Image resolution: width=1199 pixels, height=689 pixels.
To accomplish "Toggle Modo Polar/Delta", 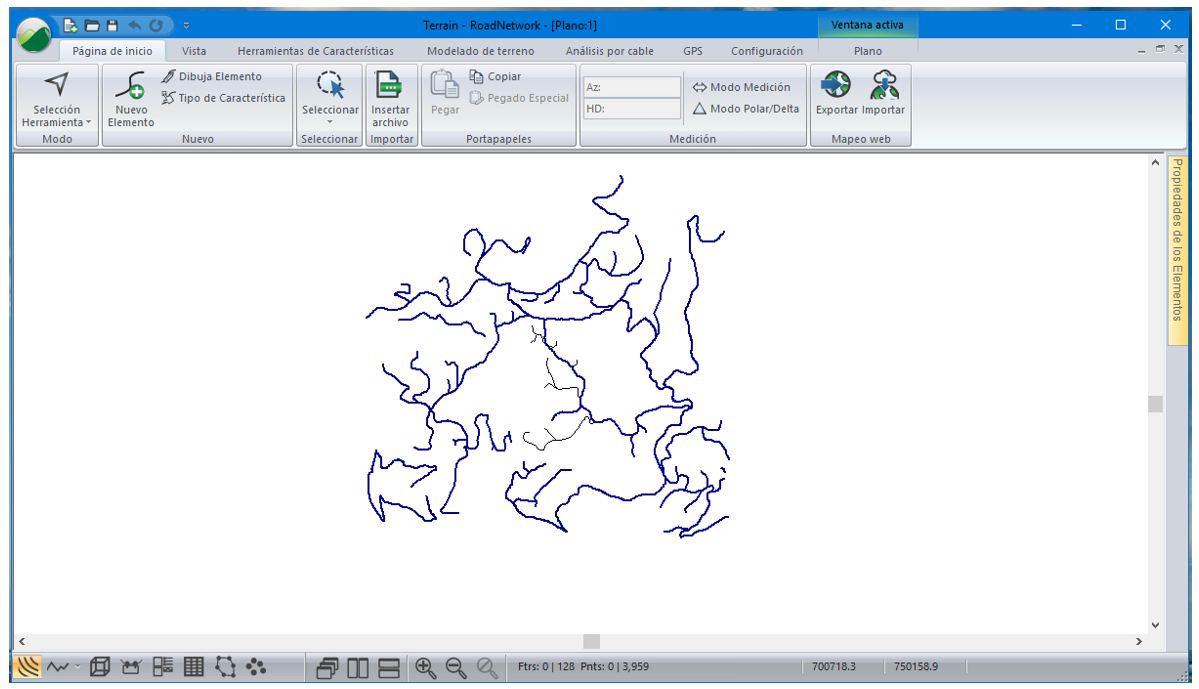I will click(x=746, y=109).
